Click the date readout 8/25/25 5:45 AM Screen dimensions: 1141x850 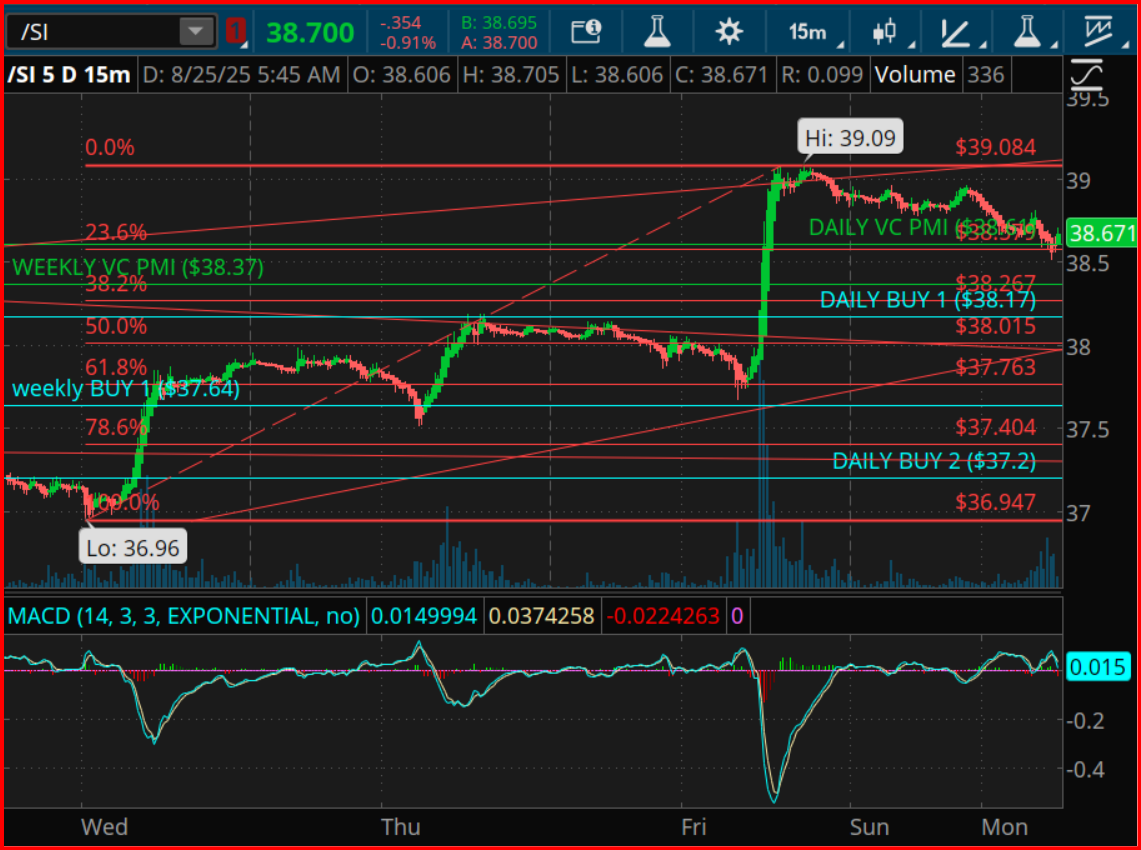(241, 74)
